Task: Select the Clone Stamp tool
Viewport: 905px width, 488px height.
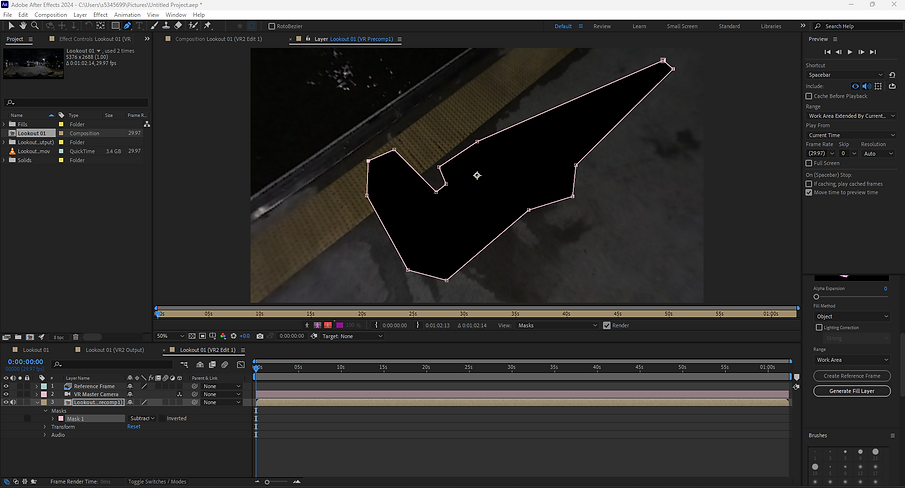Action: [x=166, y=25]
